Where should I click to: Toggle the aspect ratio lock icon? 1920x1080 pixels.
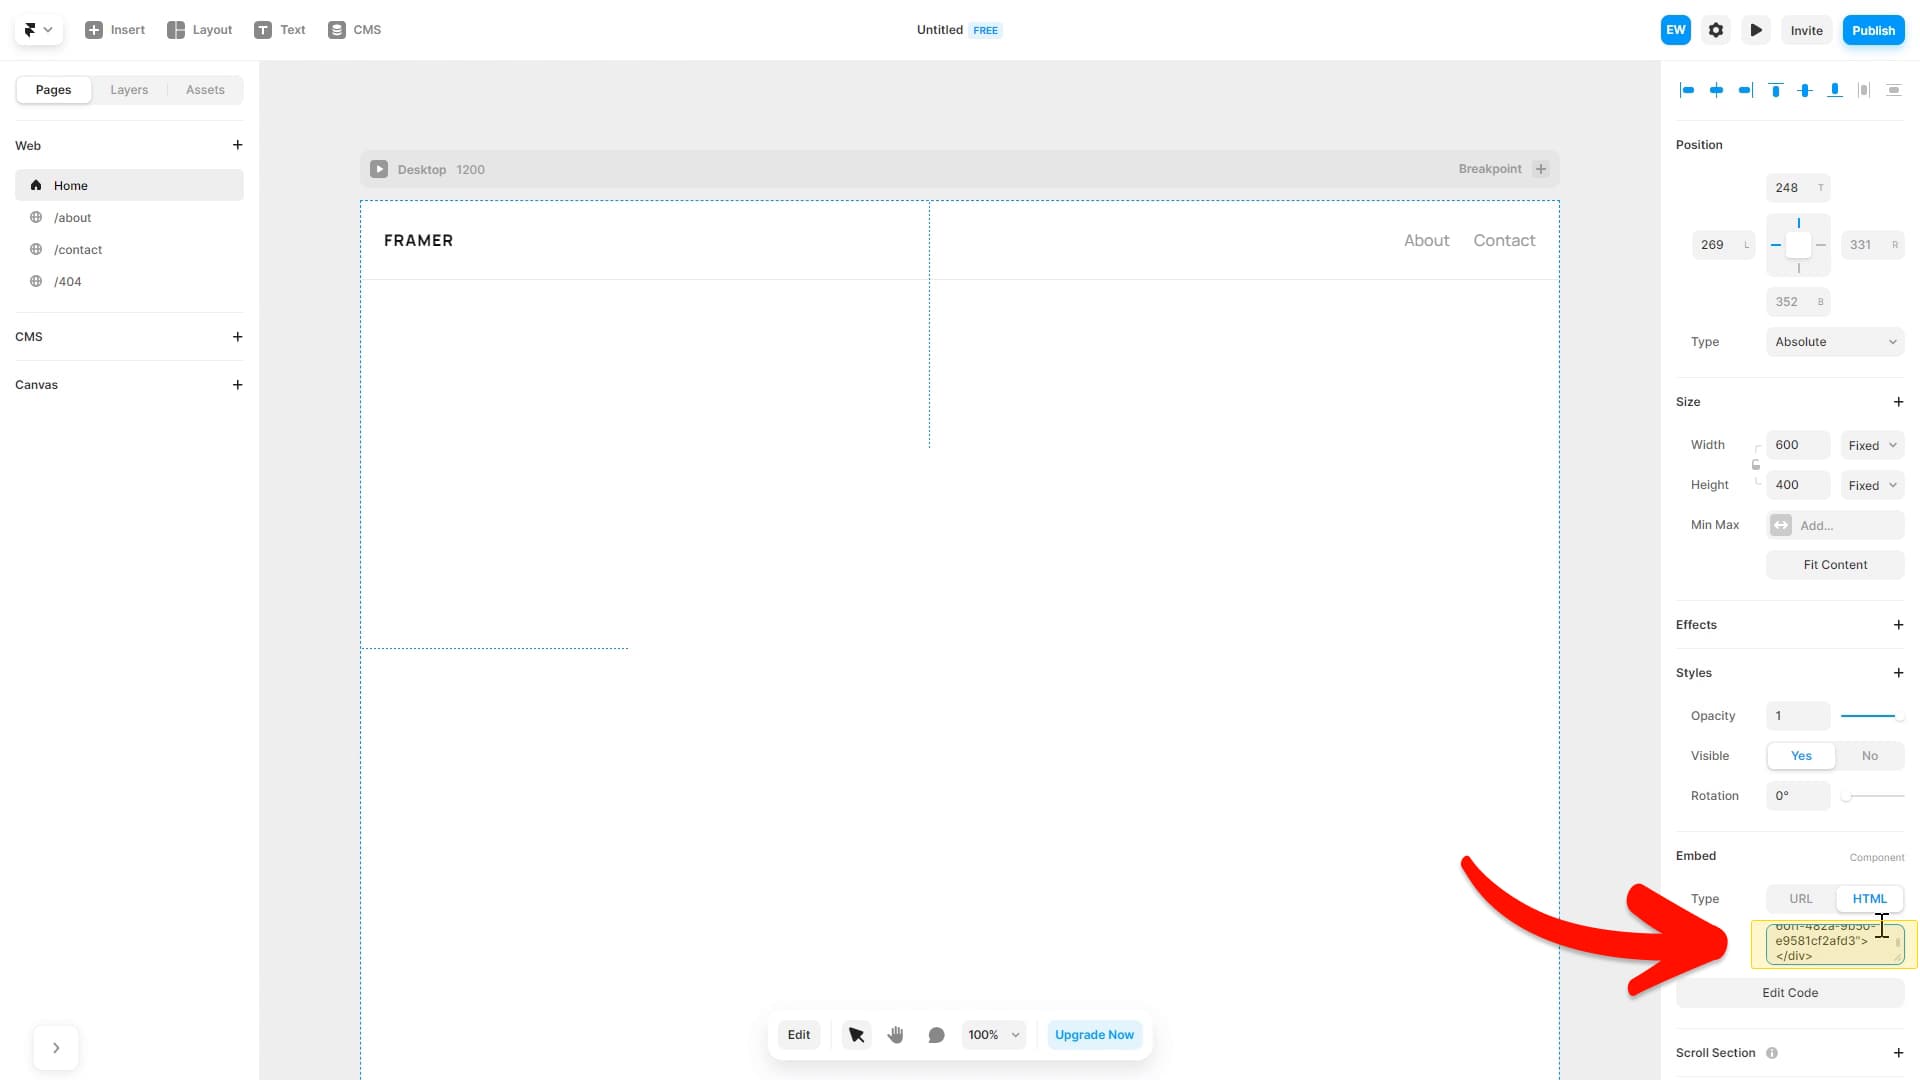pos(1755,465)
